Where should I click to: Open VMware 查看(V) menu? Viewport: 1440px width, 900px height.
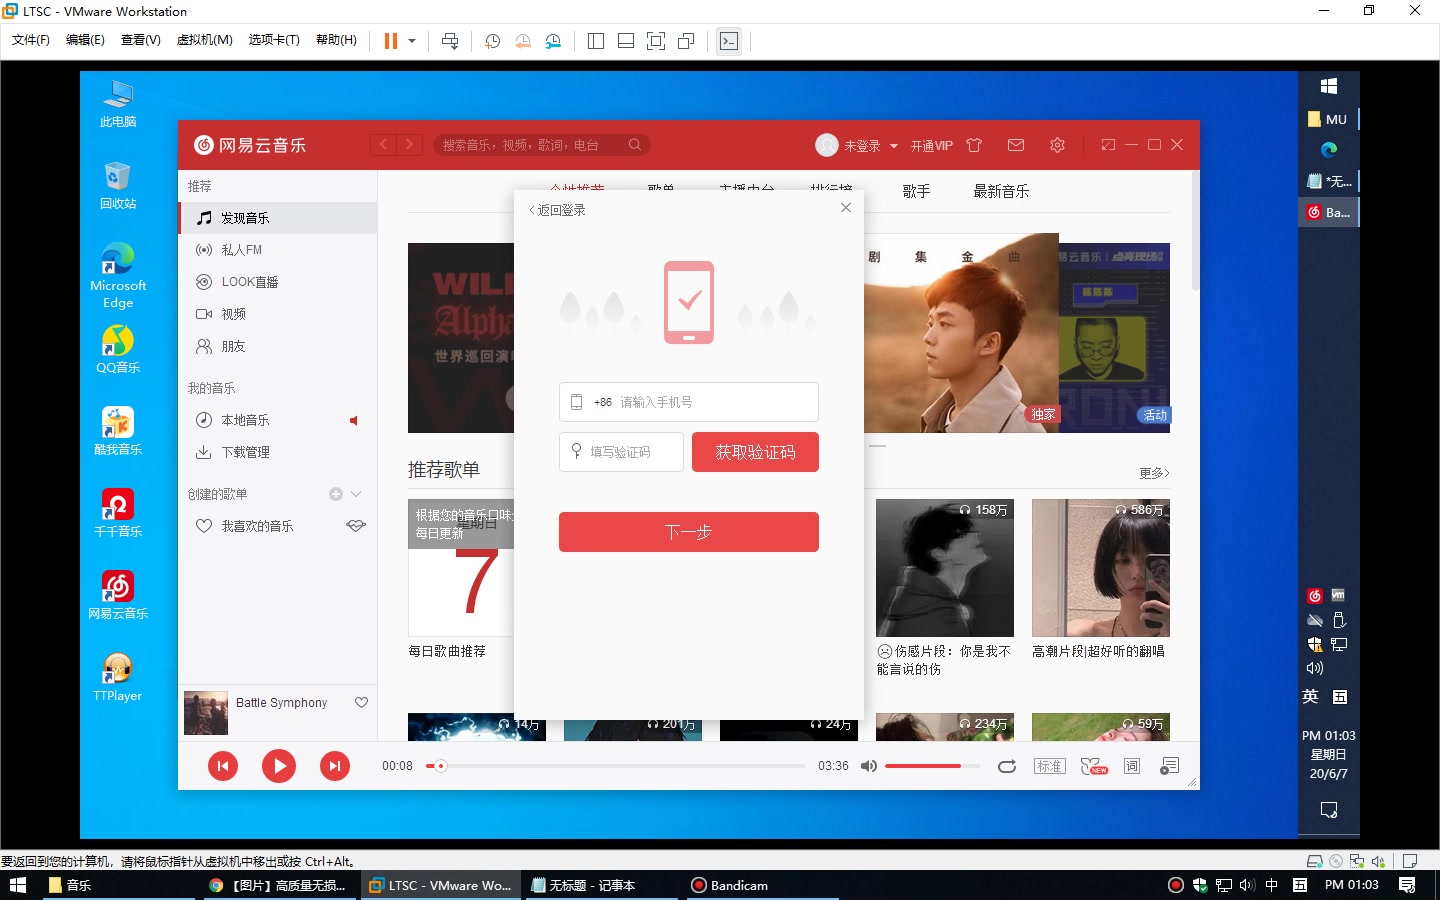[140, 40]
